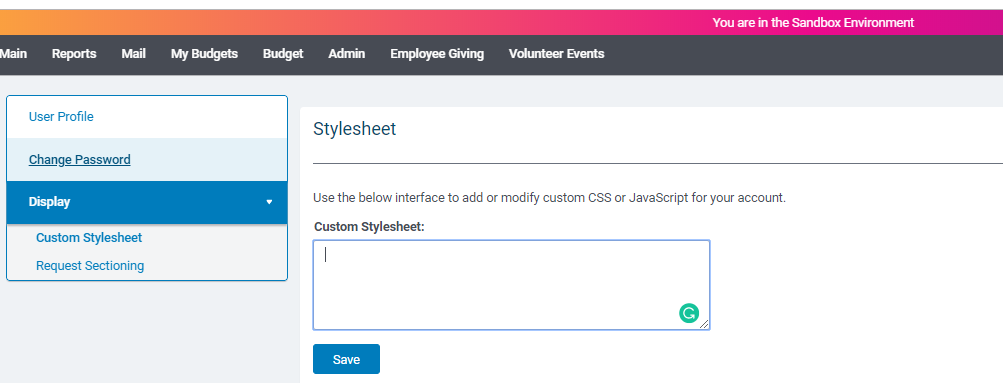Click the custom CSS or JavaScript instruction text
The image size is (1003, 383).
pos(549,198)
